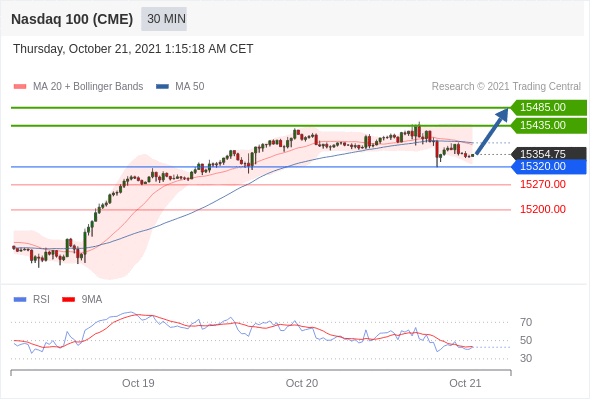This screenshot has height=400, width=590.
Task: Click the RSI 70 level label
Action: pyautogui.click(x=526, y=322)
